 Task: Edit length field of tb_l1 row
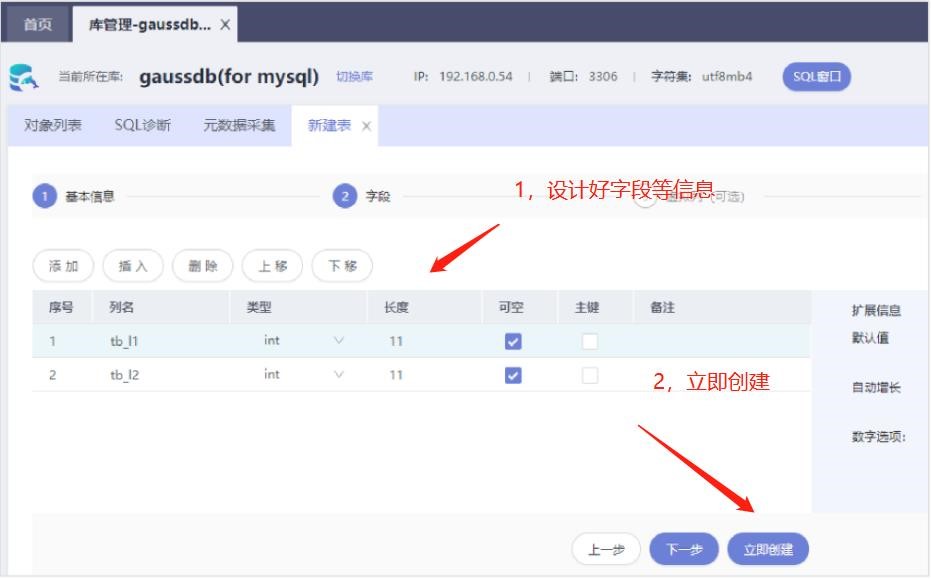(x=396, y=341)
